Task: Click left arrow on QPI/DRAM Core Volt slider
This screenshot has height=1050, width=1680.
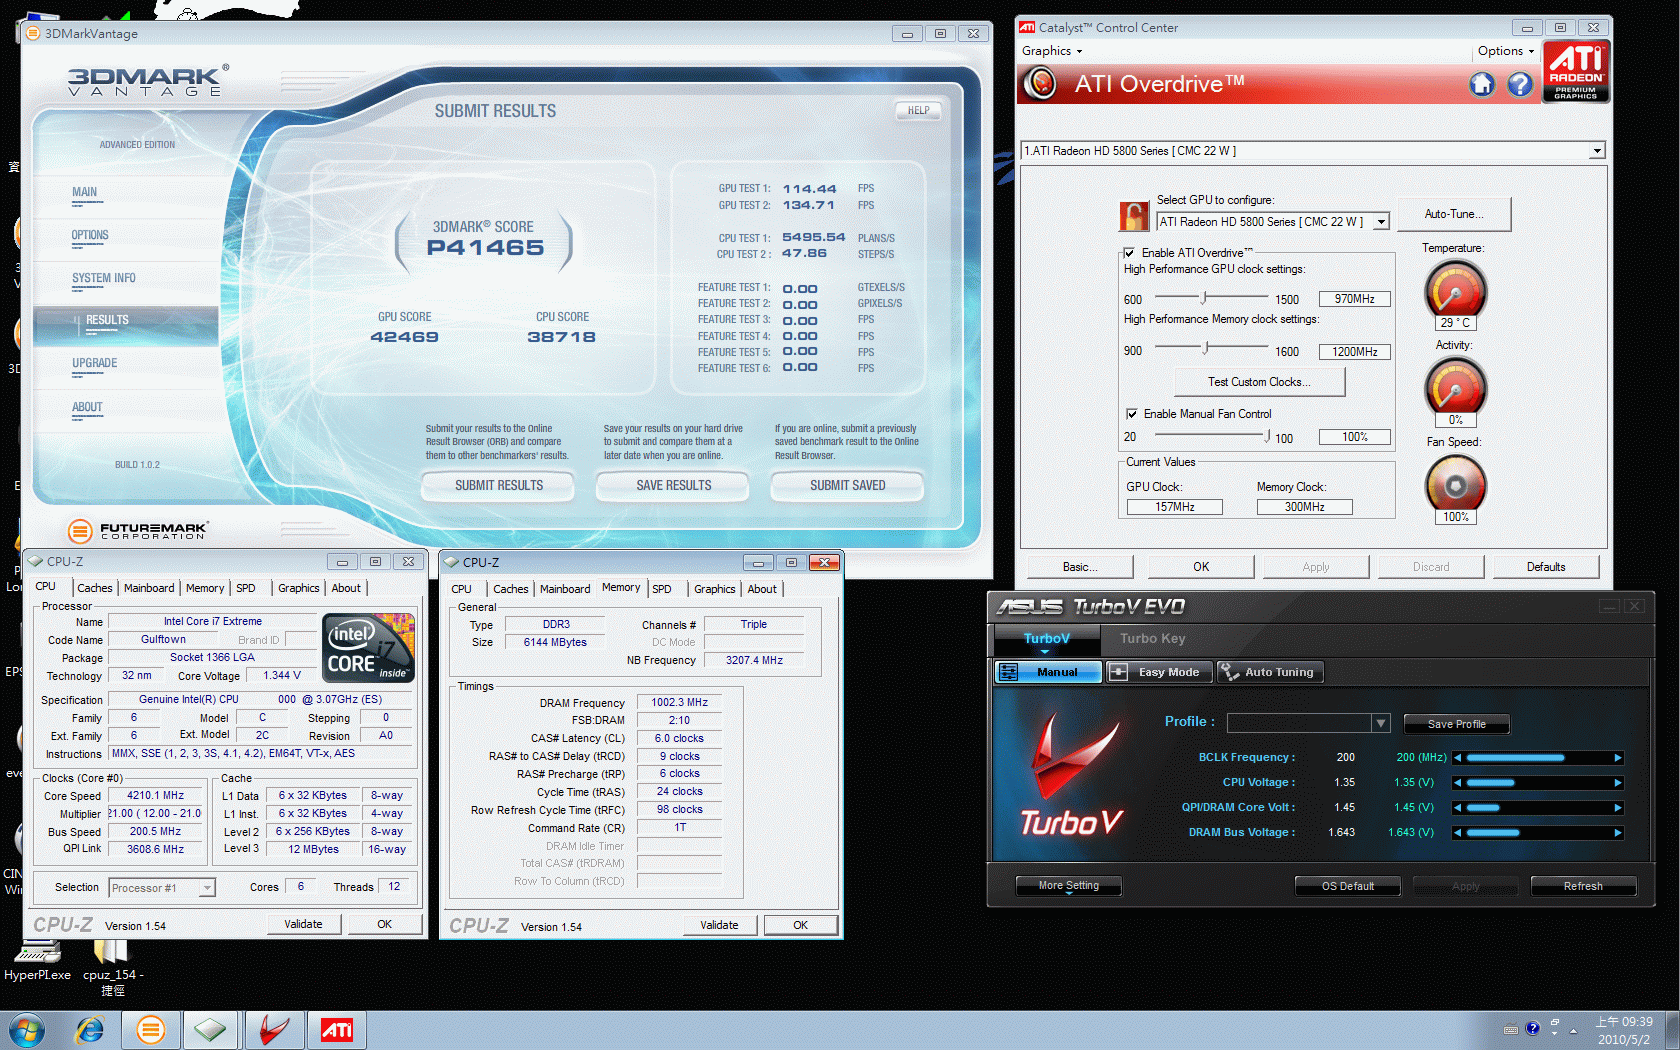Action: coord(1458,808)
